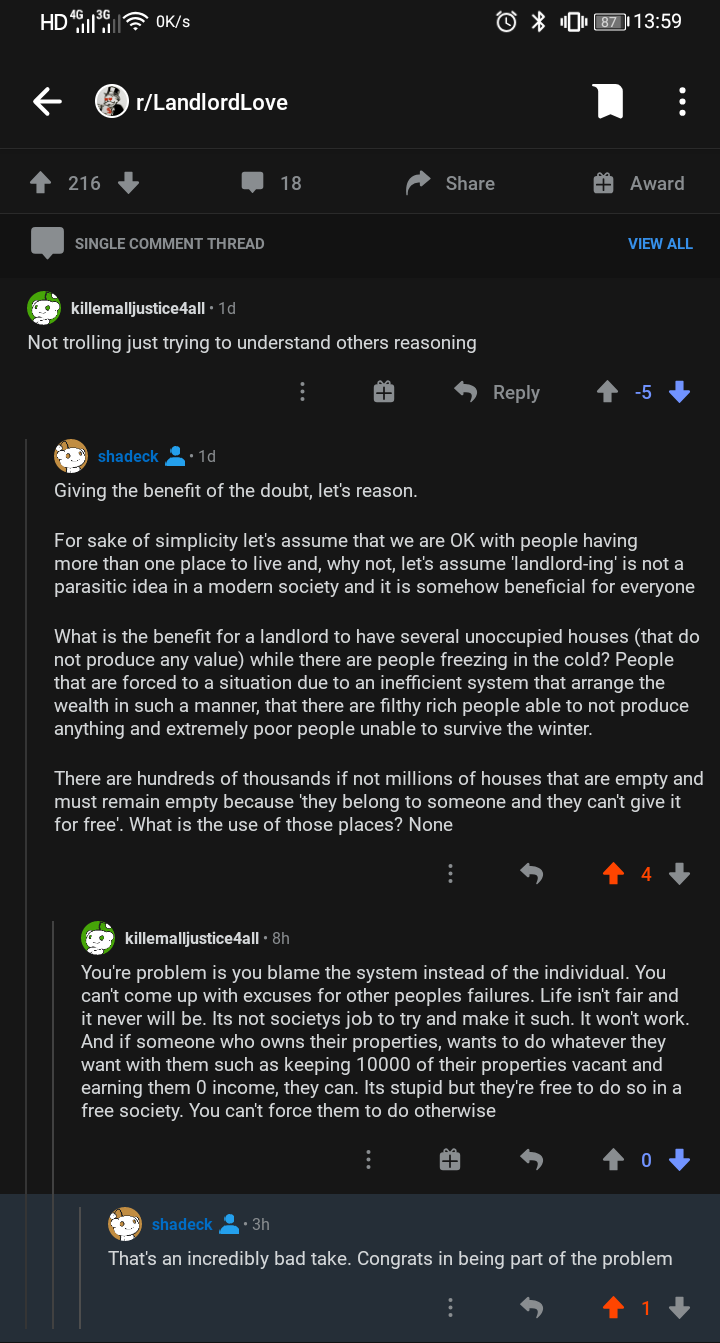Open killemalljustice4all's avatar thumbnail
The width and height of the screenshot is (720, 1343).
43,308
